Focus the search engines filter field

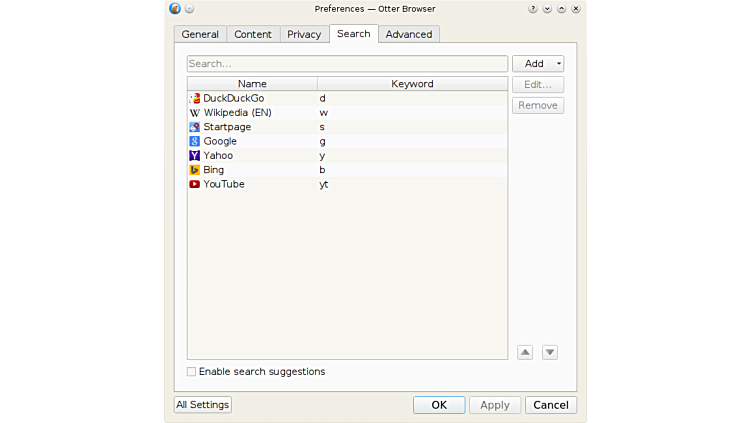(x=347, y=64)
